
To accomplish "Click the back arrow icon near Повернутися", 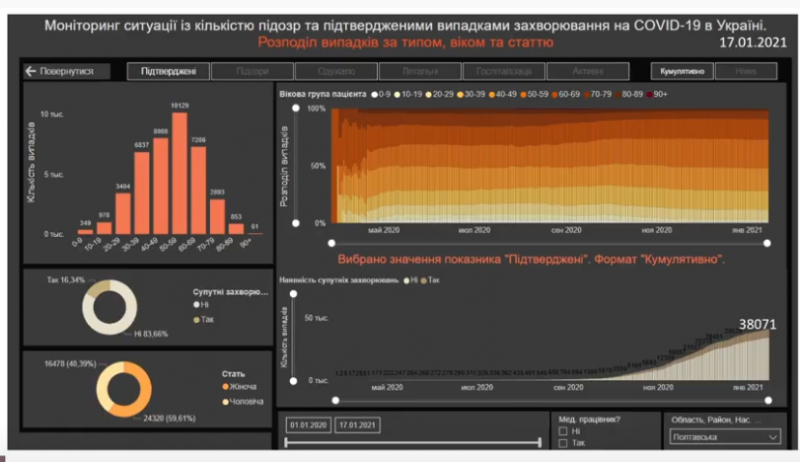I will pyautogui.click(x=31, y=71).
